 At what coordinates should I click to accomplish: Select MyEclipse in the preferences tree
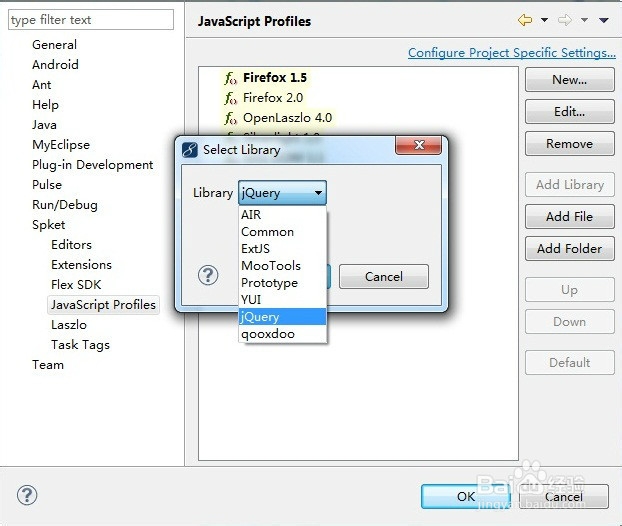(x=61, y=145)
